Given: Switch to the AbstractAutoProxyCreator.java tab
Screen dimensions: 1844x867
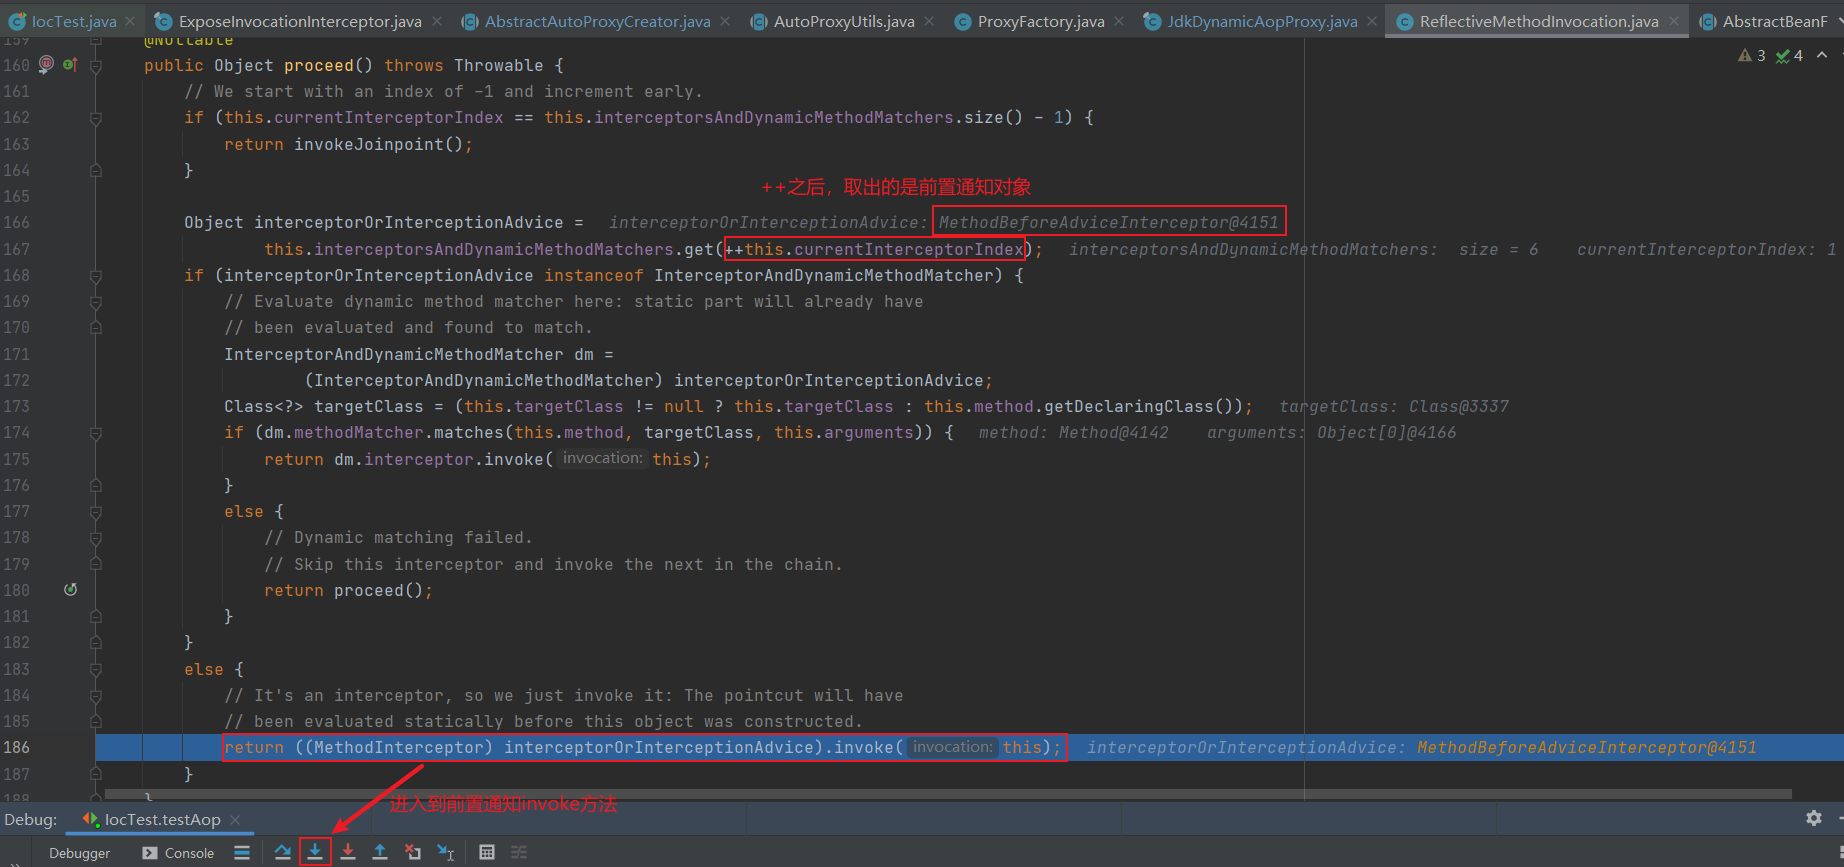Looking at the screenshot, I should coord(597,21).
